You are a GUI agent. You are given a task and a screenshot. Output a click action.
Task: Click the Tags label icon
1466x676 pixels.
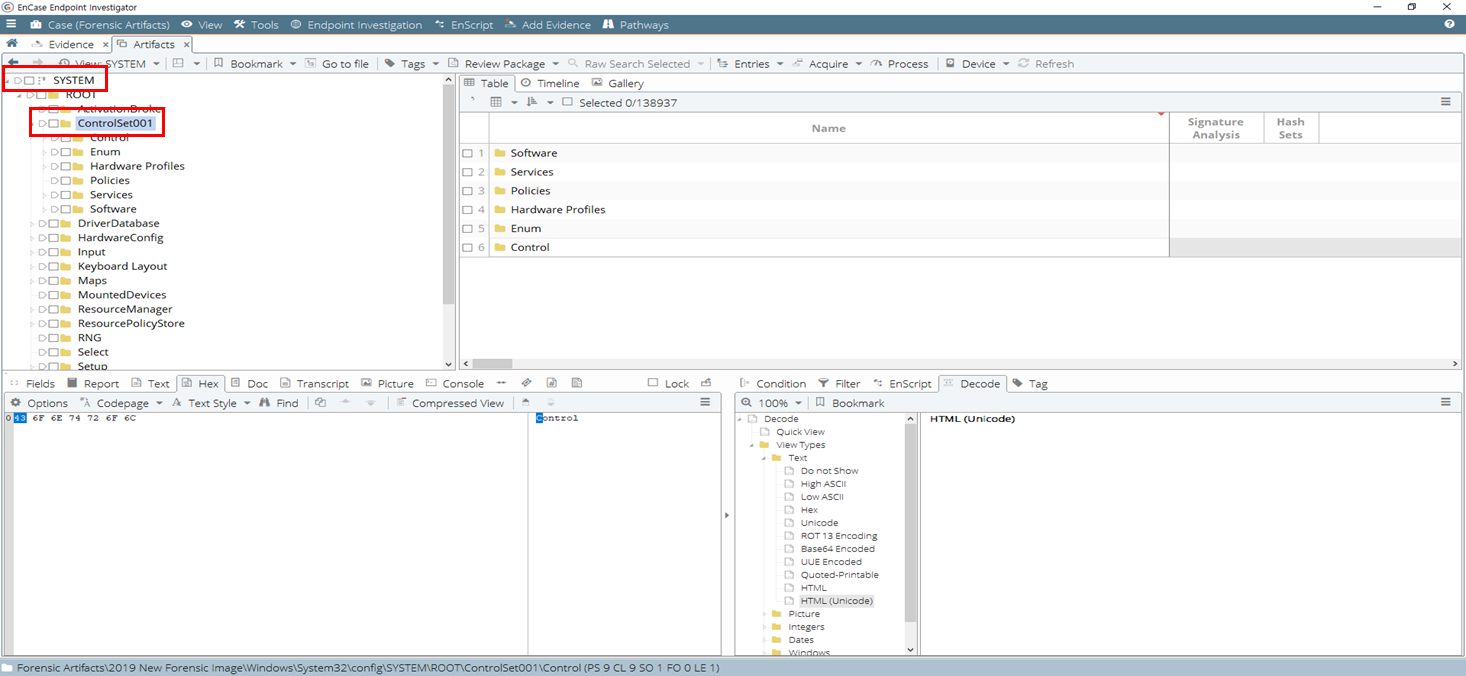(390, 63)
